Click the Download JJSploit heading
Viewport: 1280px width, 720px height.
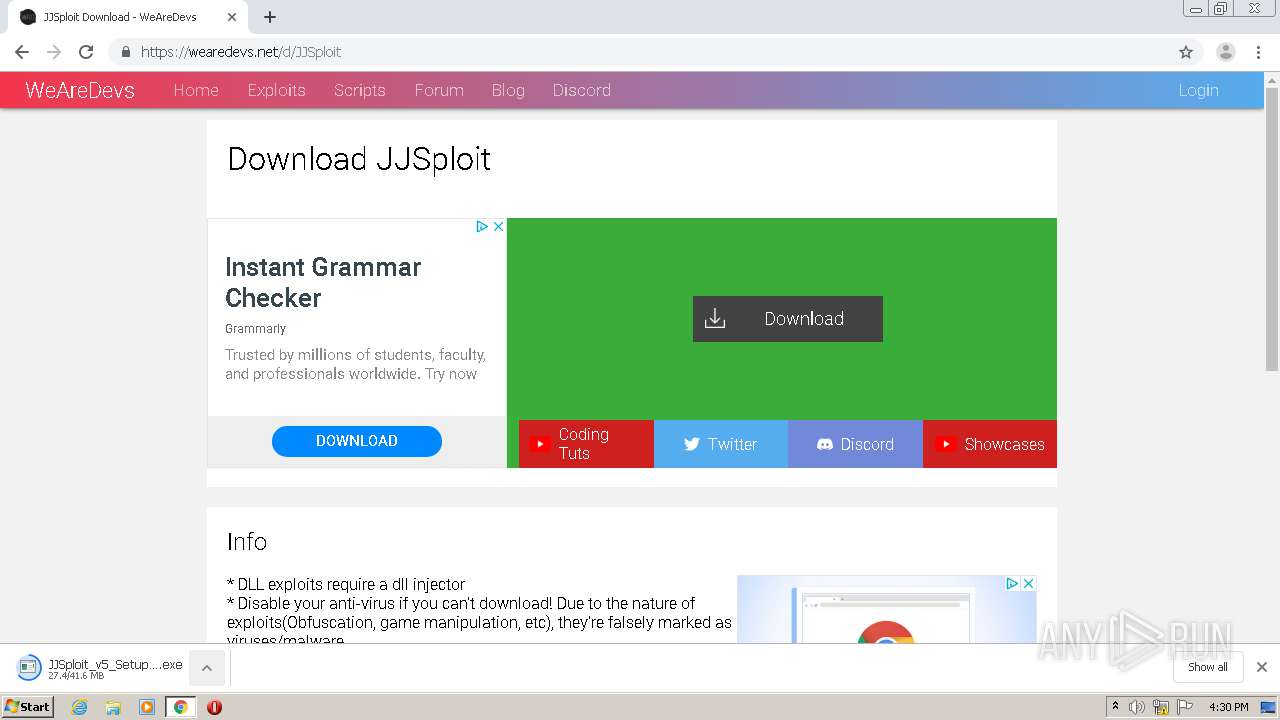[359, 159]
